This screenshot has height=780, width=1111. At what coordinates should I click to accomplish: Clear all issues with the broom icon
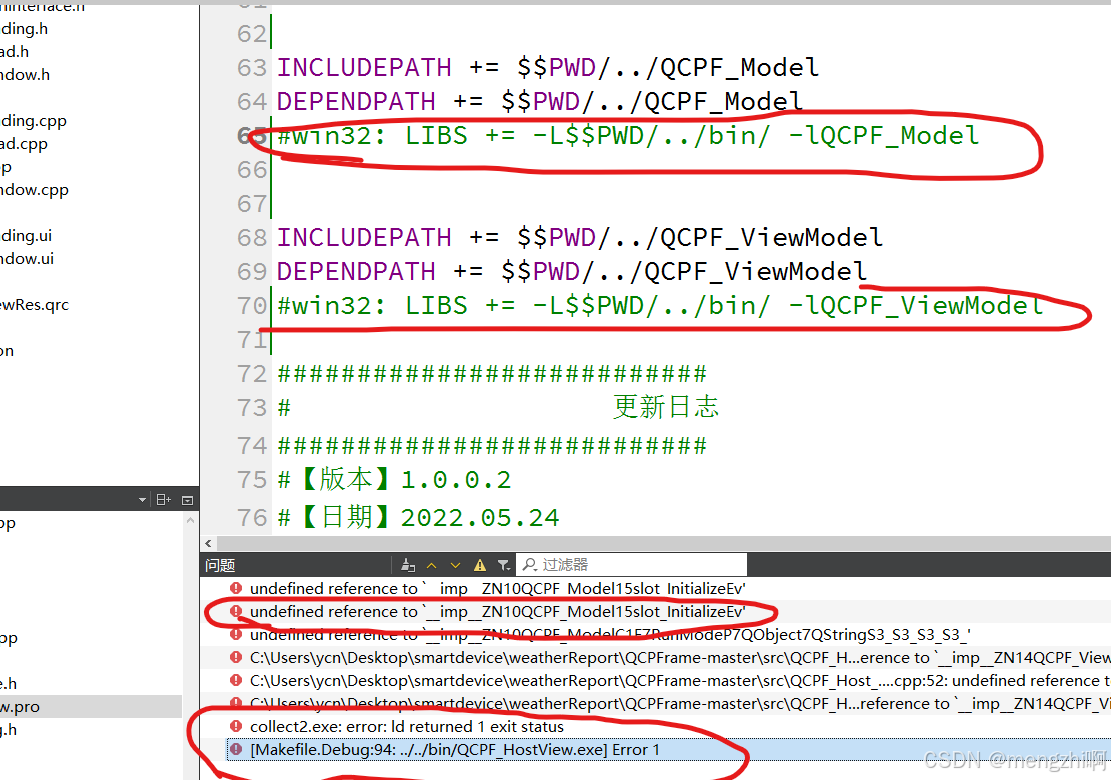(x=407, y=565)
